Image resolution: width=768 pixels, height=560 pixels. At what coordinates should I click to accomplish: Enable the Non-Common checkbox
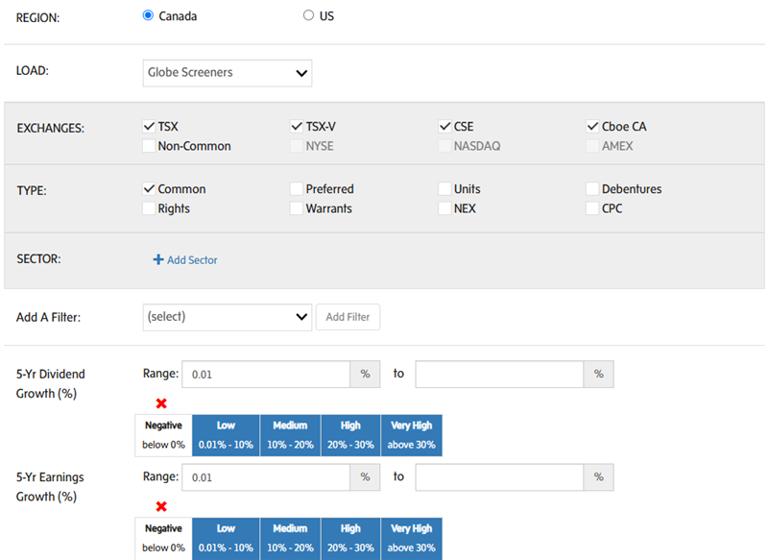(149, 146)
